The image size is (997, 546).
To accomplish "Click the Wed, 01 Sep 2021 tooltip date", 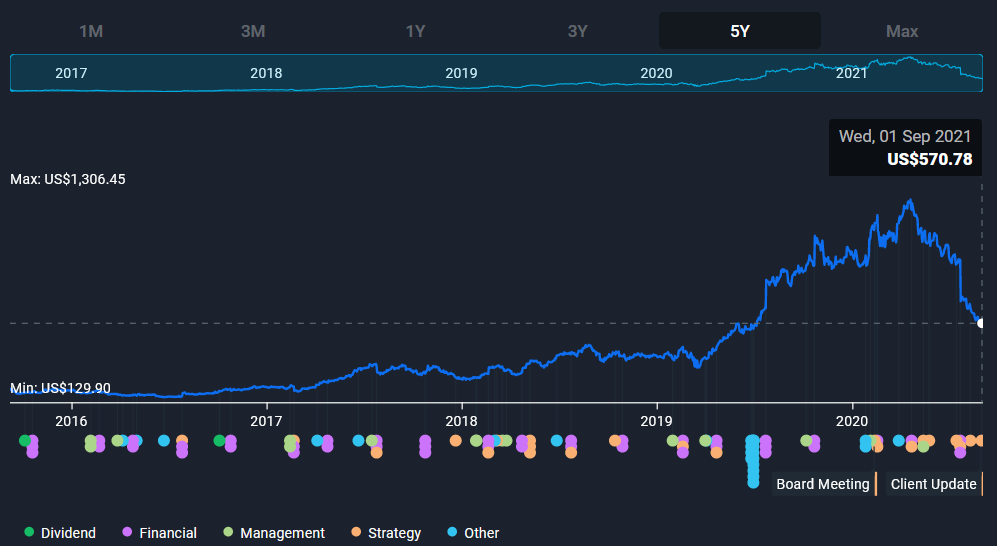I will (x=905, y=136).
